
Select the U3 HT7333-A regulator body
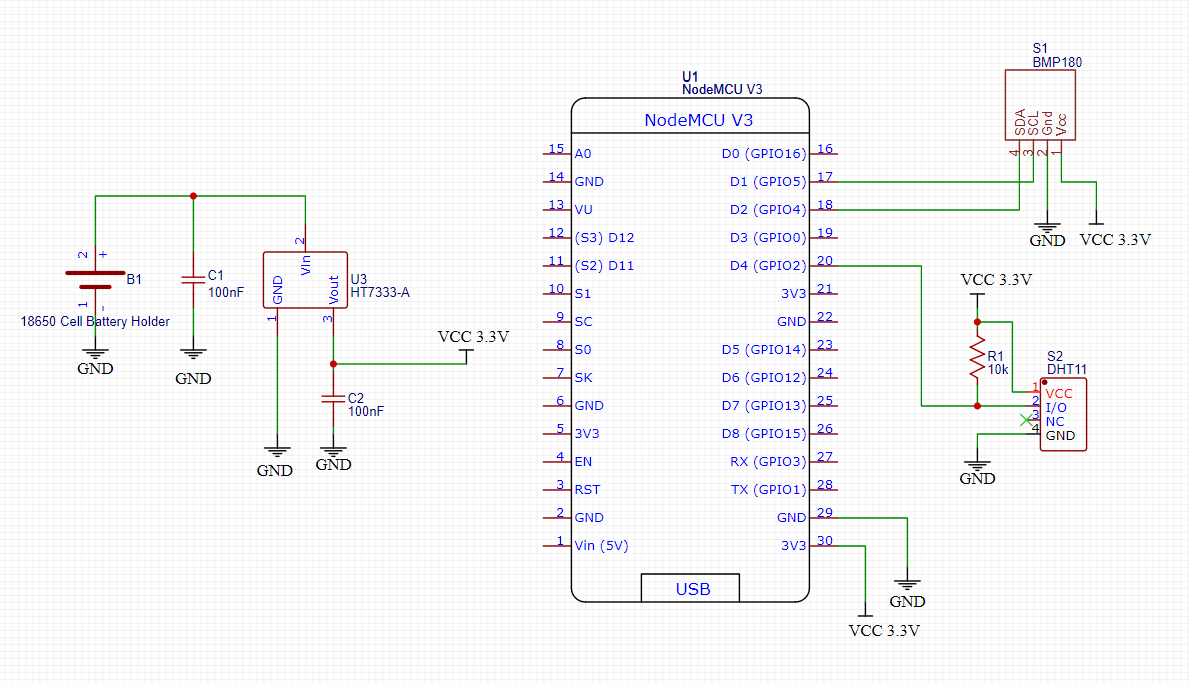[306, 280]
